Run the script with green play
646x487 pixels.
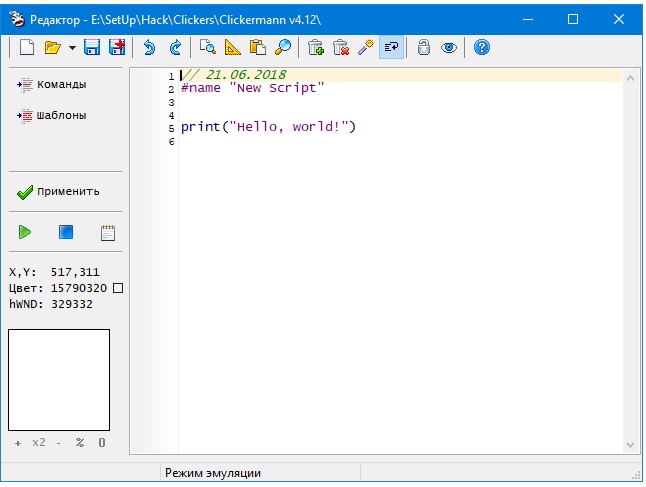click(x=25, y=232)
